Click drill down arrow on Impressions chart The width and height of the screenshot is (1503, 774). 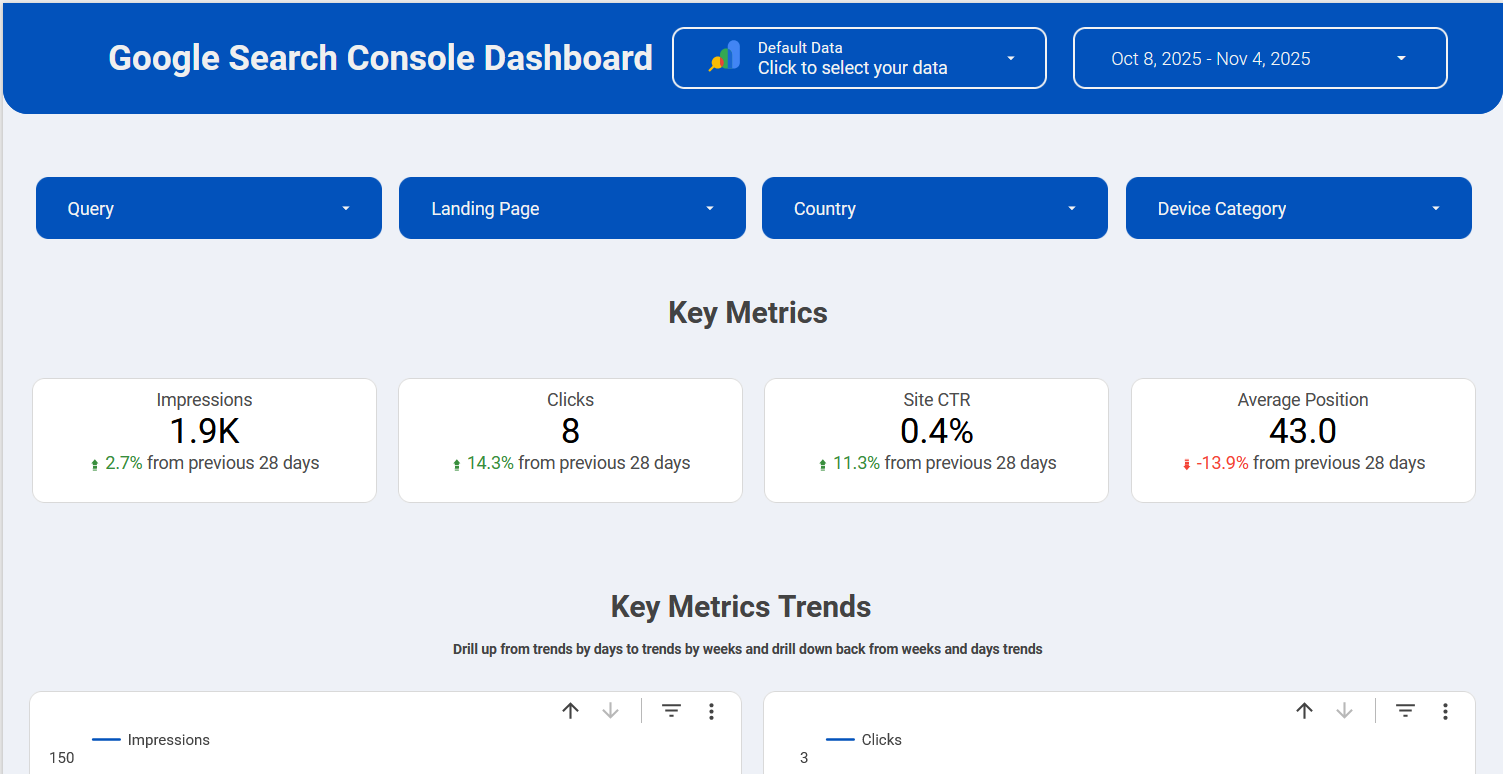pos(611,711)
